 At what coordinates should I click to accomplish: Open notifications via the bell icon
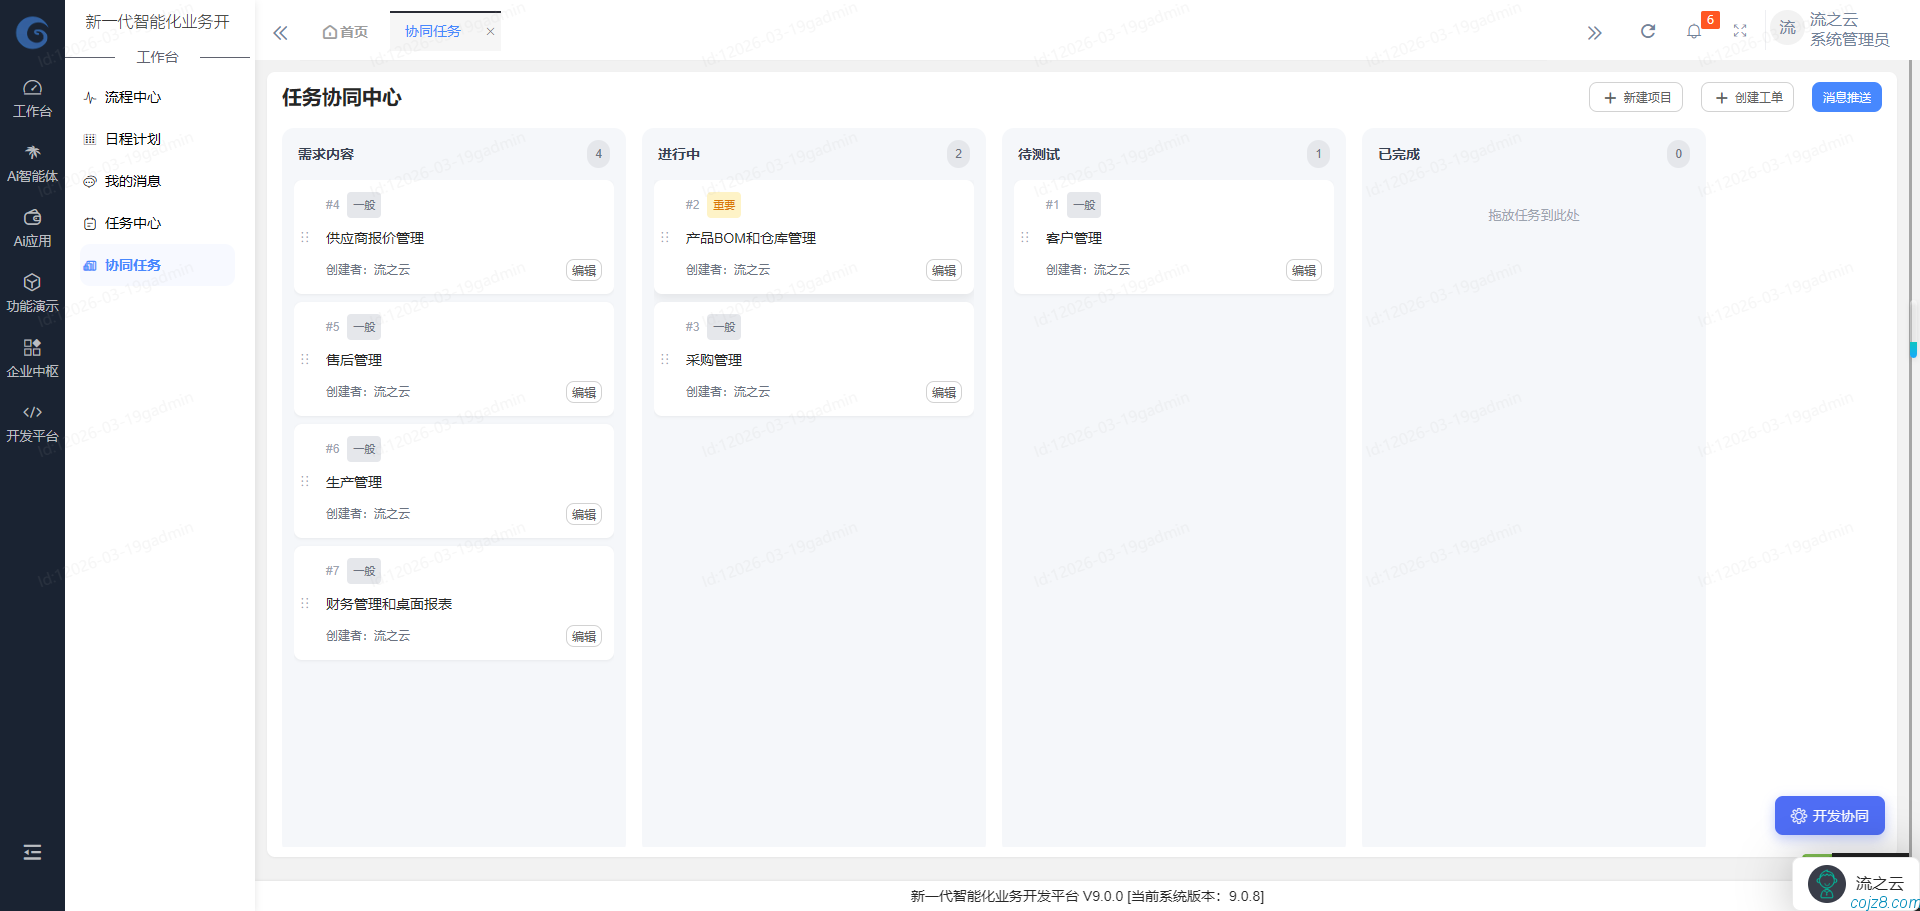pos(1694,31)
